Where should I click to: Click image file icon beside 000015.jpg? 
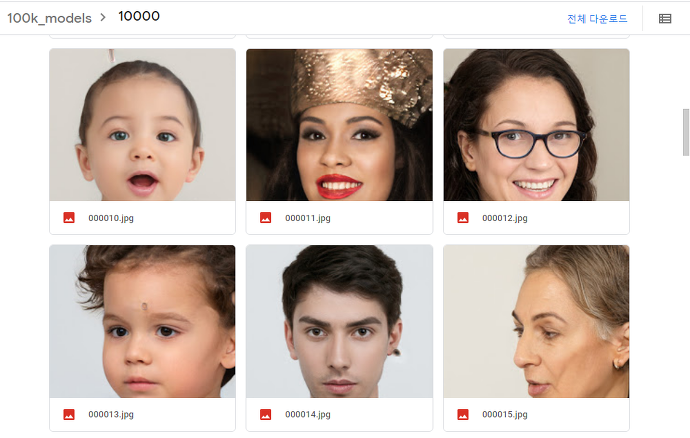[x=462, y=414]
